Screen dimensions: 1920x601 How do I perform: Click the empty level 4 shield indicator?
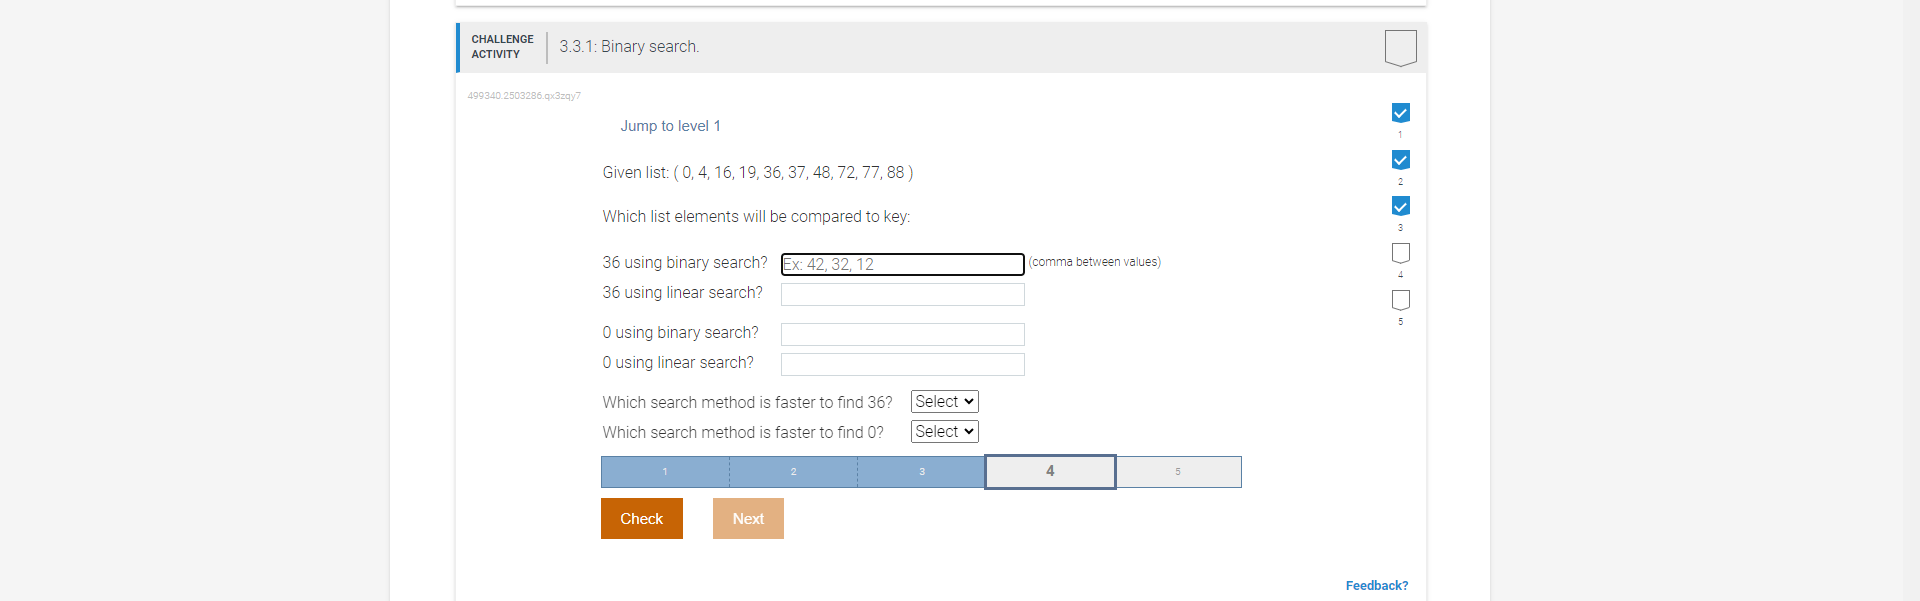pos(1400,253)
